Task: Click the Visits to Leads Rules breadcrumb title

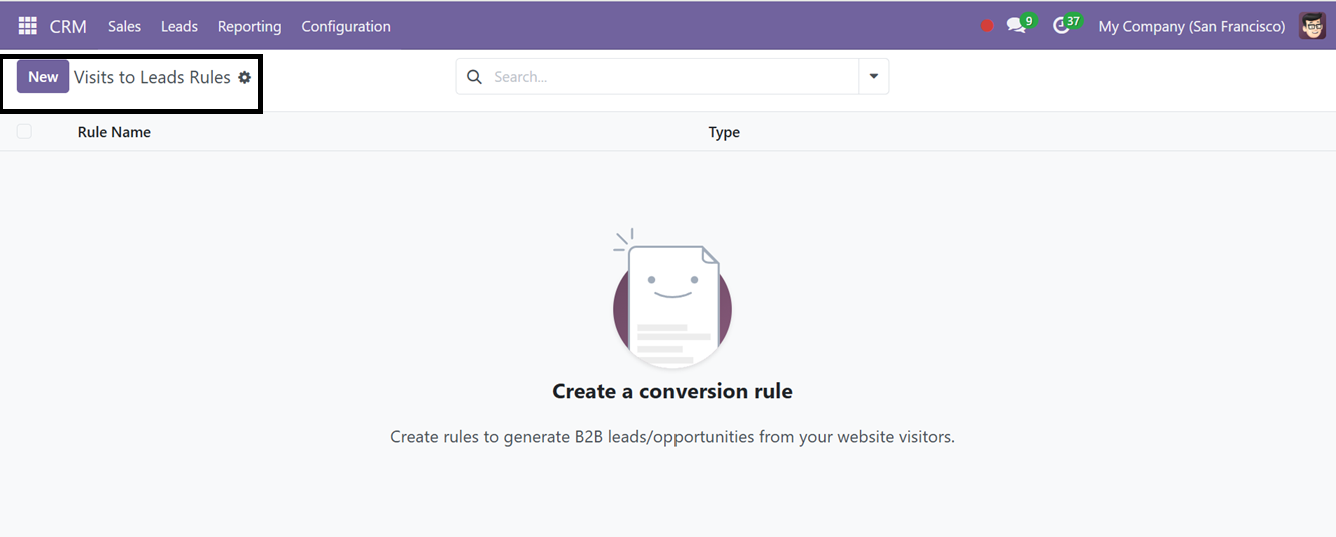Action: (x=152, y=77)
